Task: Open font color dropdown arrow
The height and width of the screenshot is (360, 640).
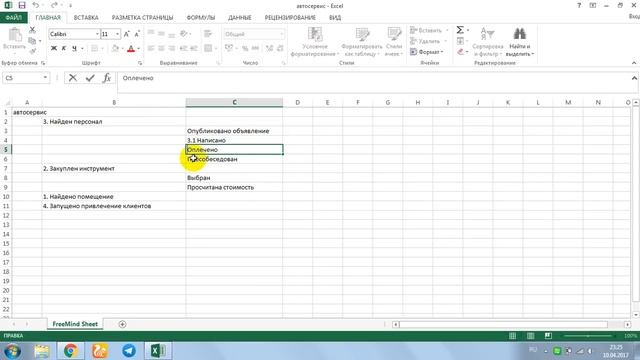Action: [x=139, y=49]
